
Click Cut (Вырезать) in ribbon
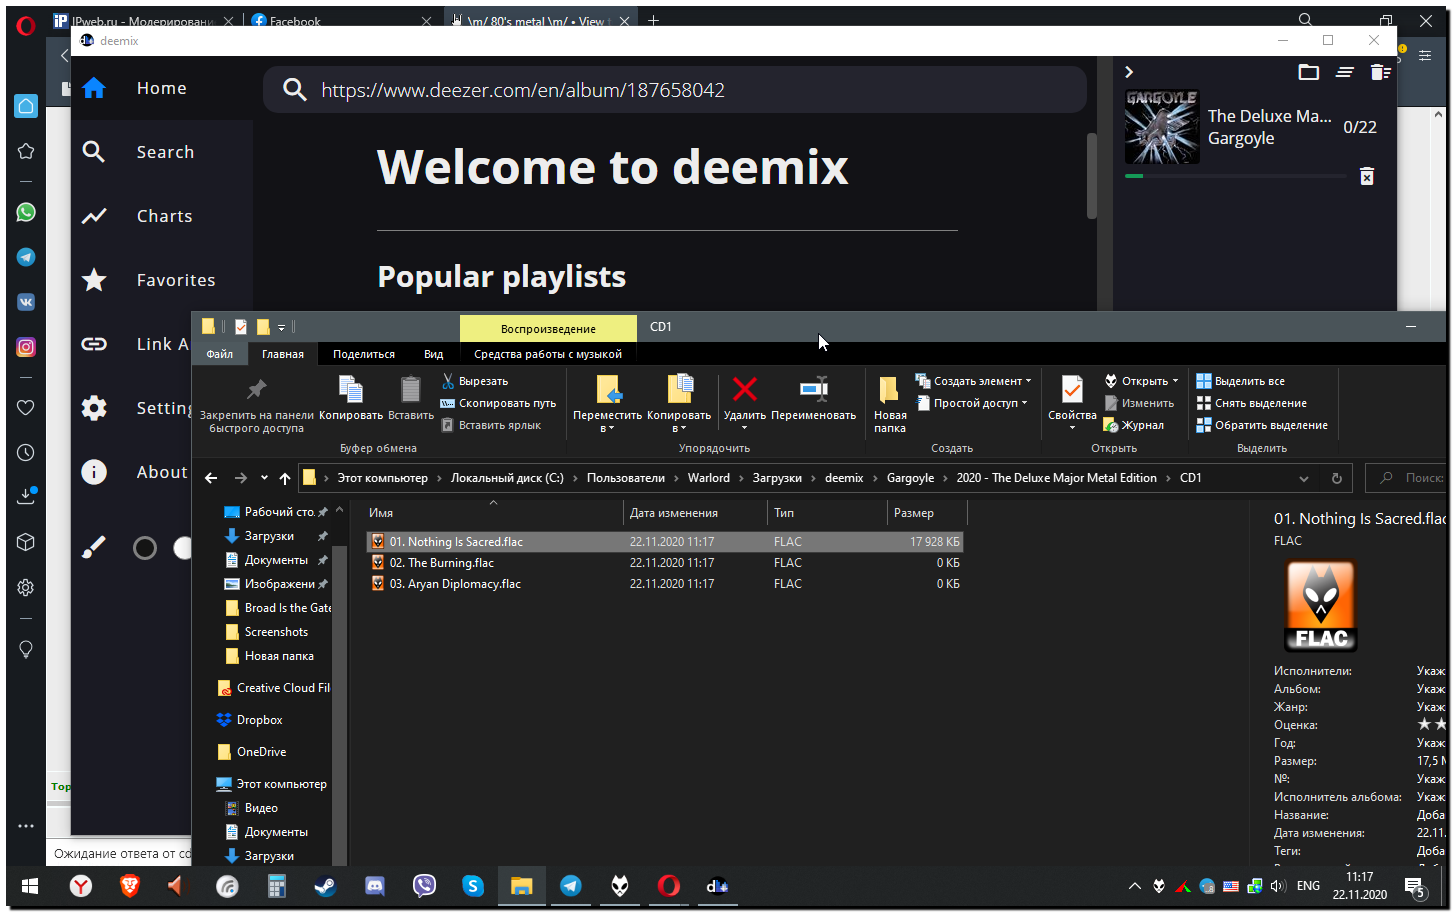click(x=474, y=381)
